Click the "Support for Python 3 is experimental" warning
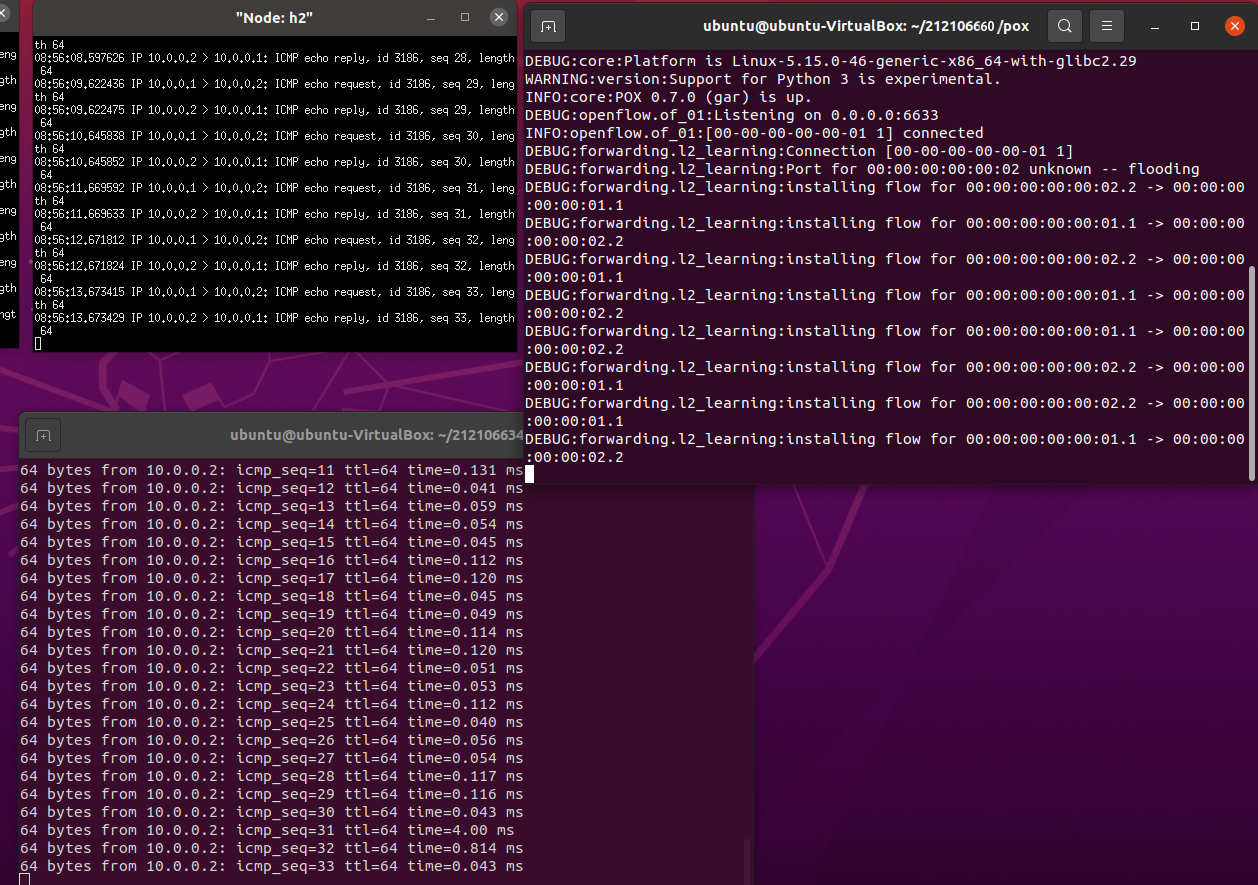 point(762,79)
